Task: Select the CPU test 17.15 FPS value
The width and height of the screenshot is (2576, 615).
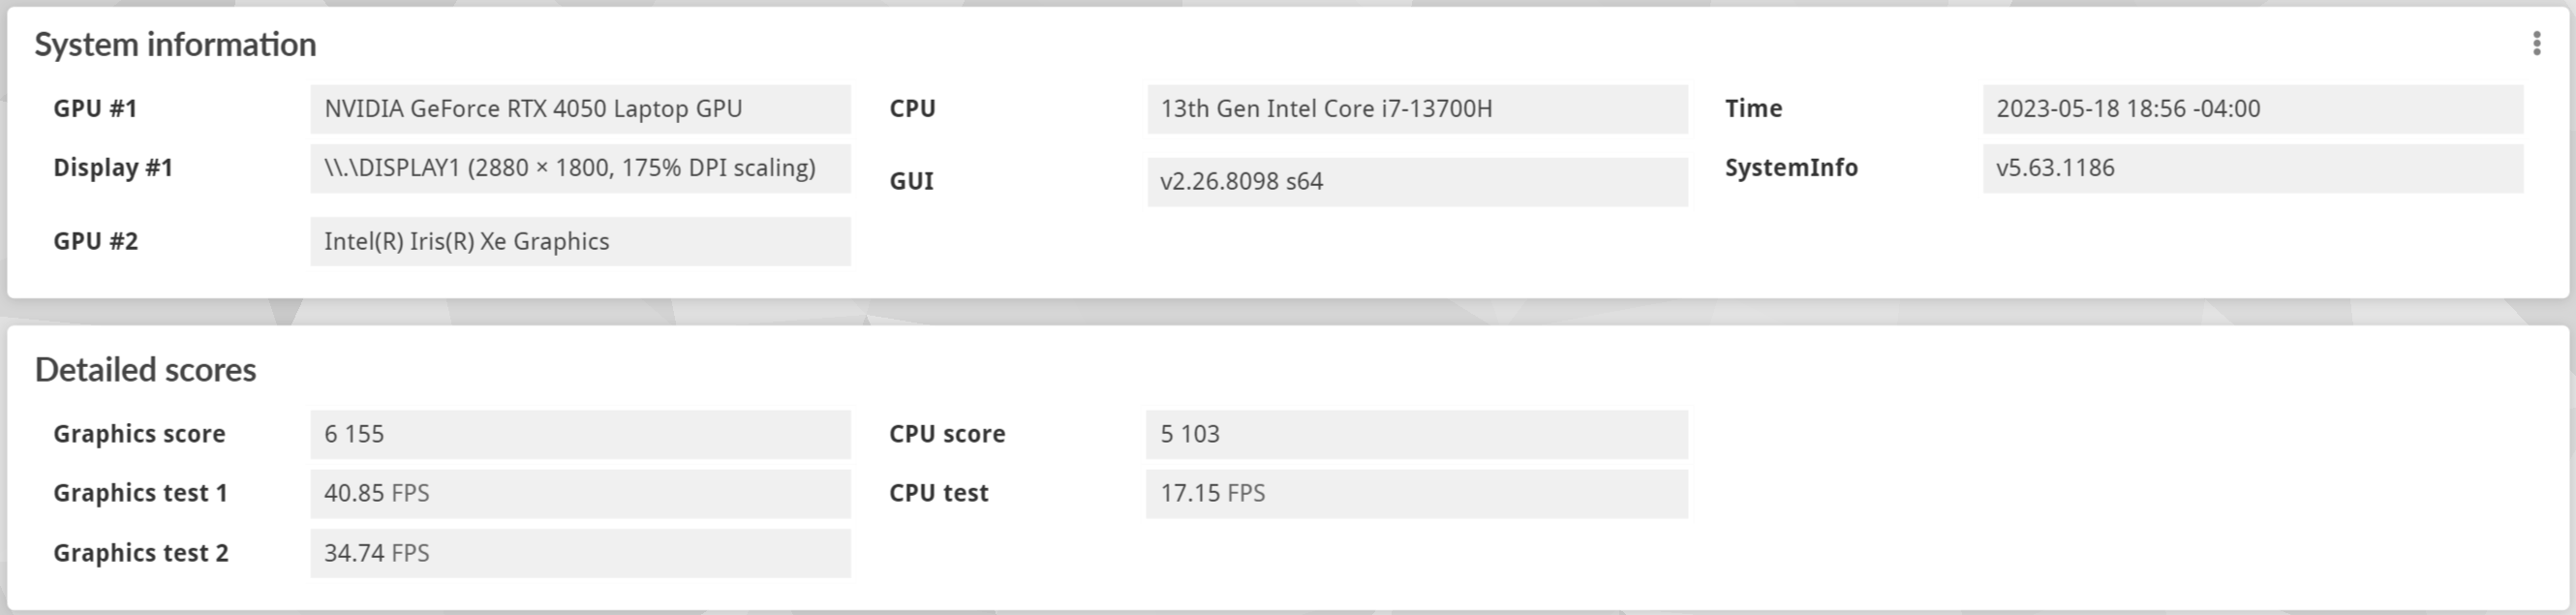Action: click(1416, 493)
